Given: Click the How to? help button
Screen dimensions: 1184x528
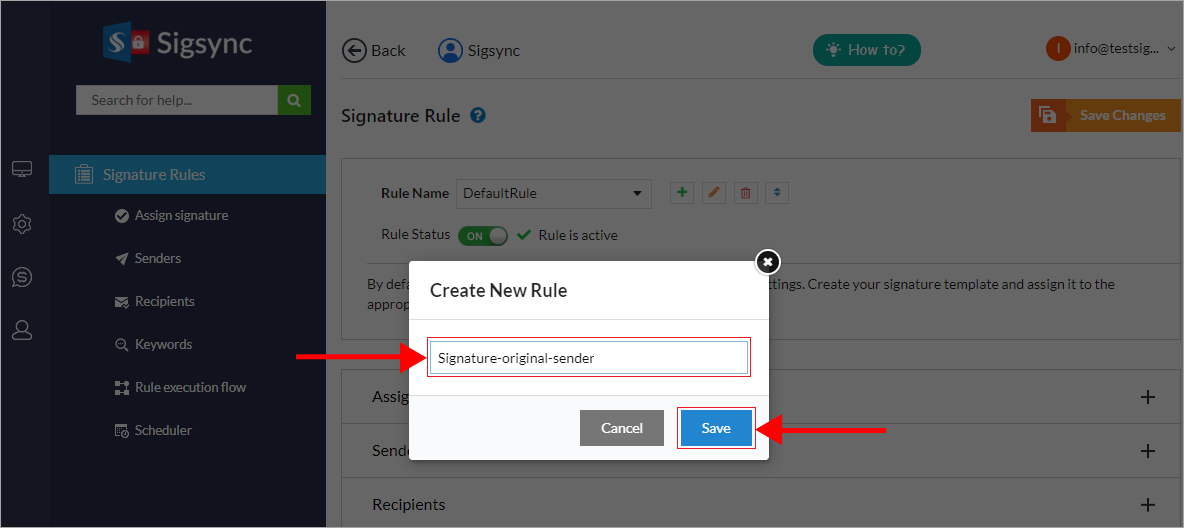Looking at the screenshot, I should (x=866, y=50).
